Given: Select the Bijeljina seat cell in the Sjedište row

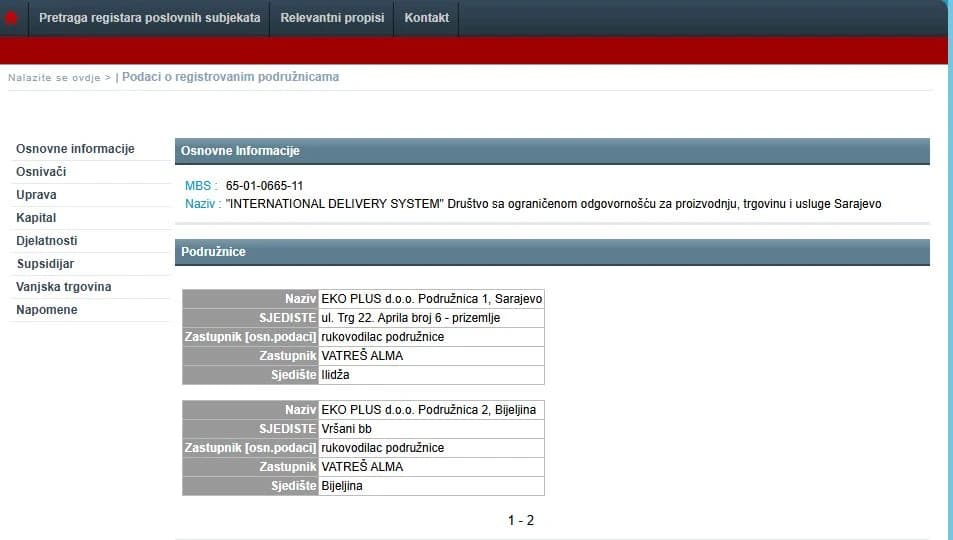Looking at the screenshot, I should coord(432,486).
